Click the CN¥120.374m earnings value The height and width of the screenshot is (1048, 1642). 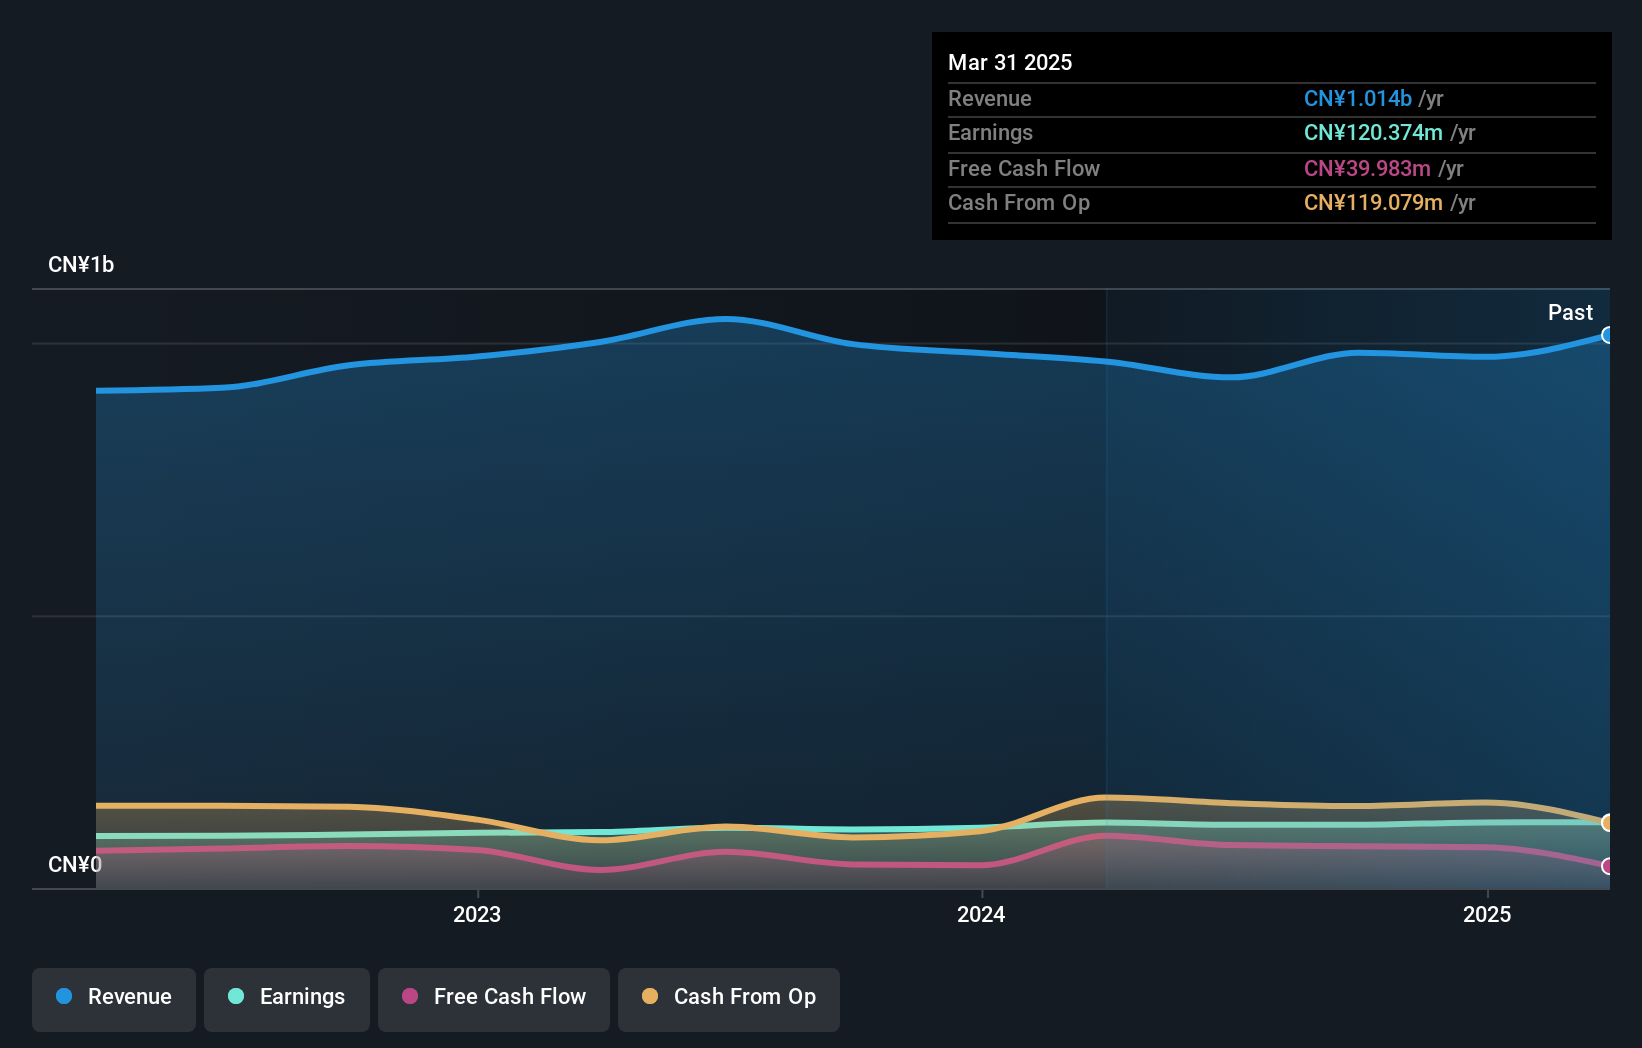pyautogui.click(x=1373, y=132)
